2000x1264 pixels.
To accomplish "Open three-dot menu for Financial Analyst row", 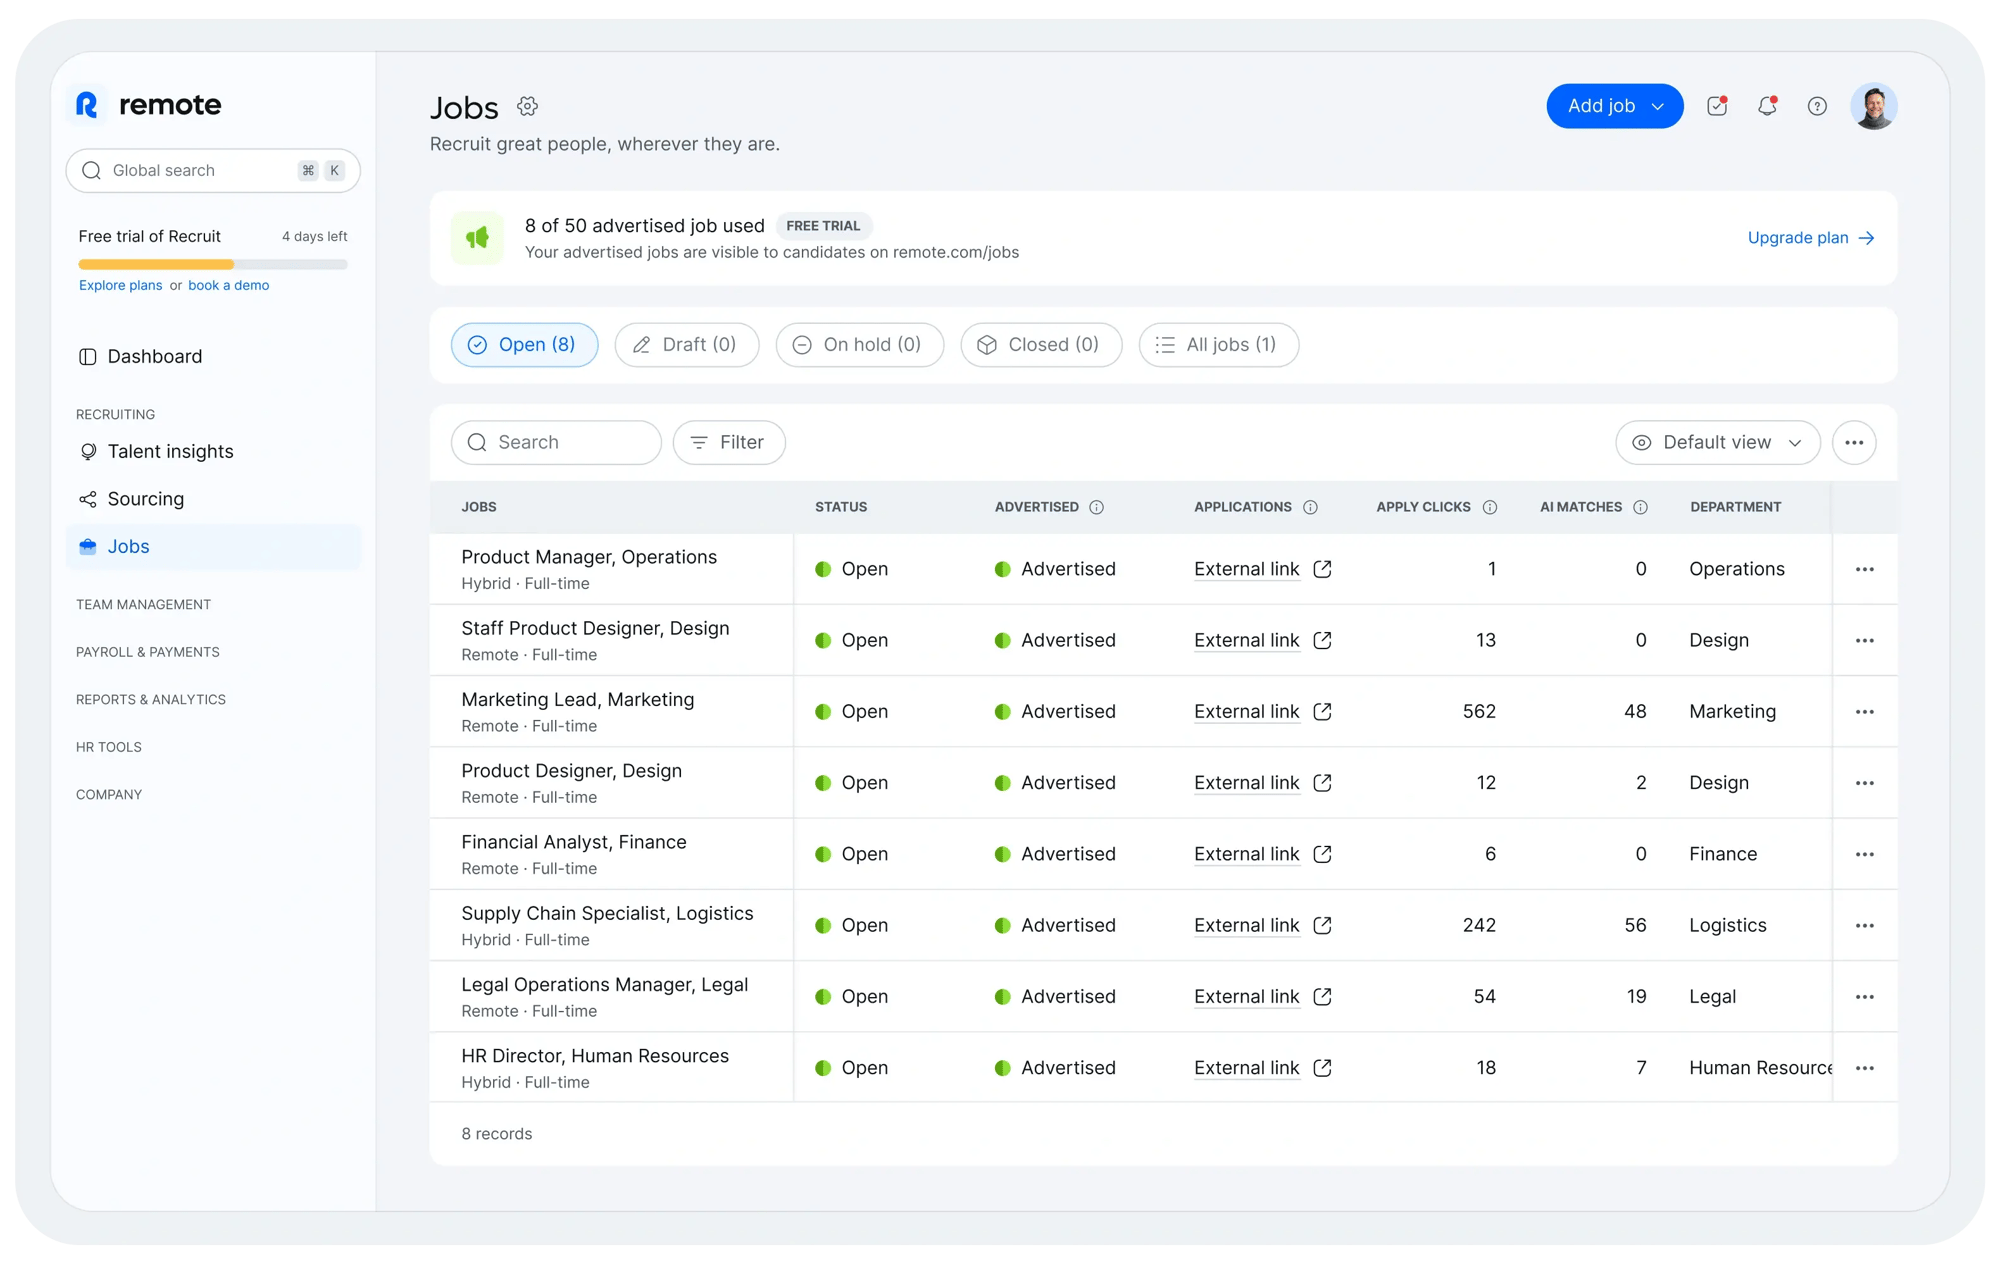I will pyautogui.click(x=1864, y=854).
